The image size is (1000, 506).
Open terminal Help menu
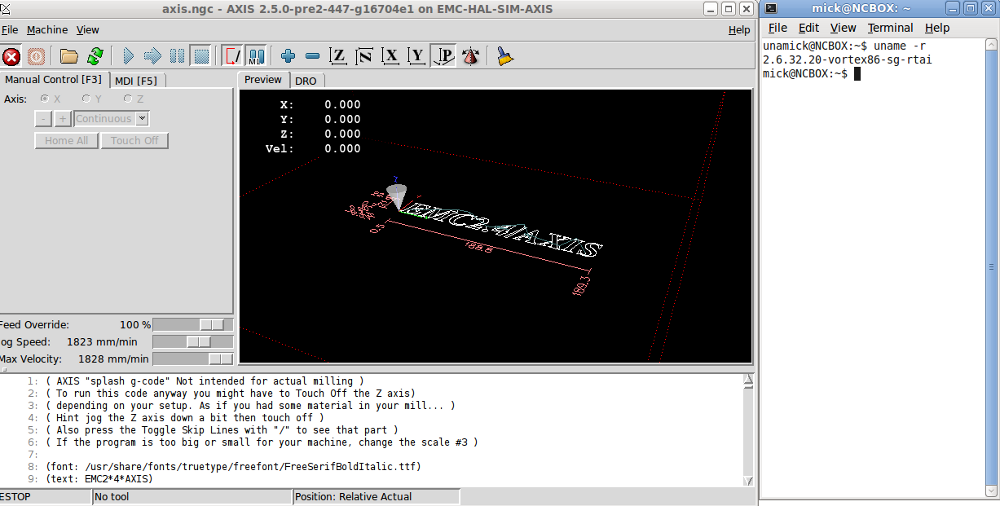tap(937, 28)
